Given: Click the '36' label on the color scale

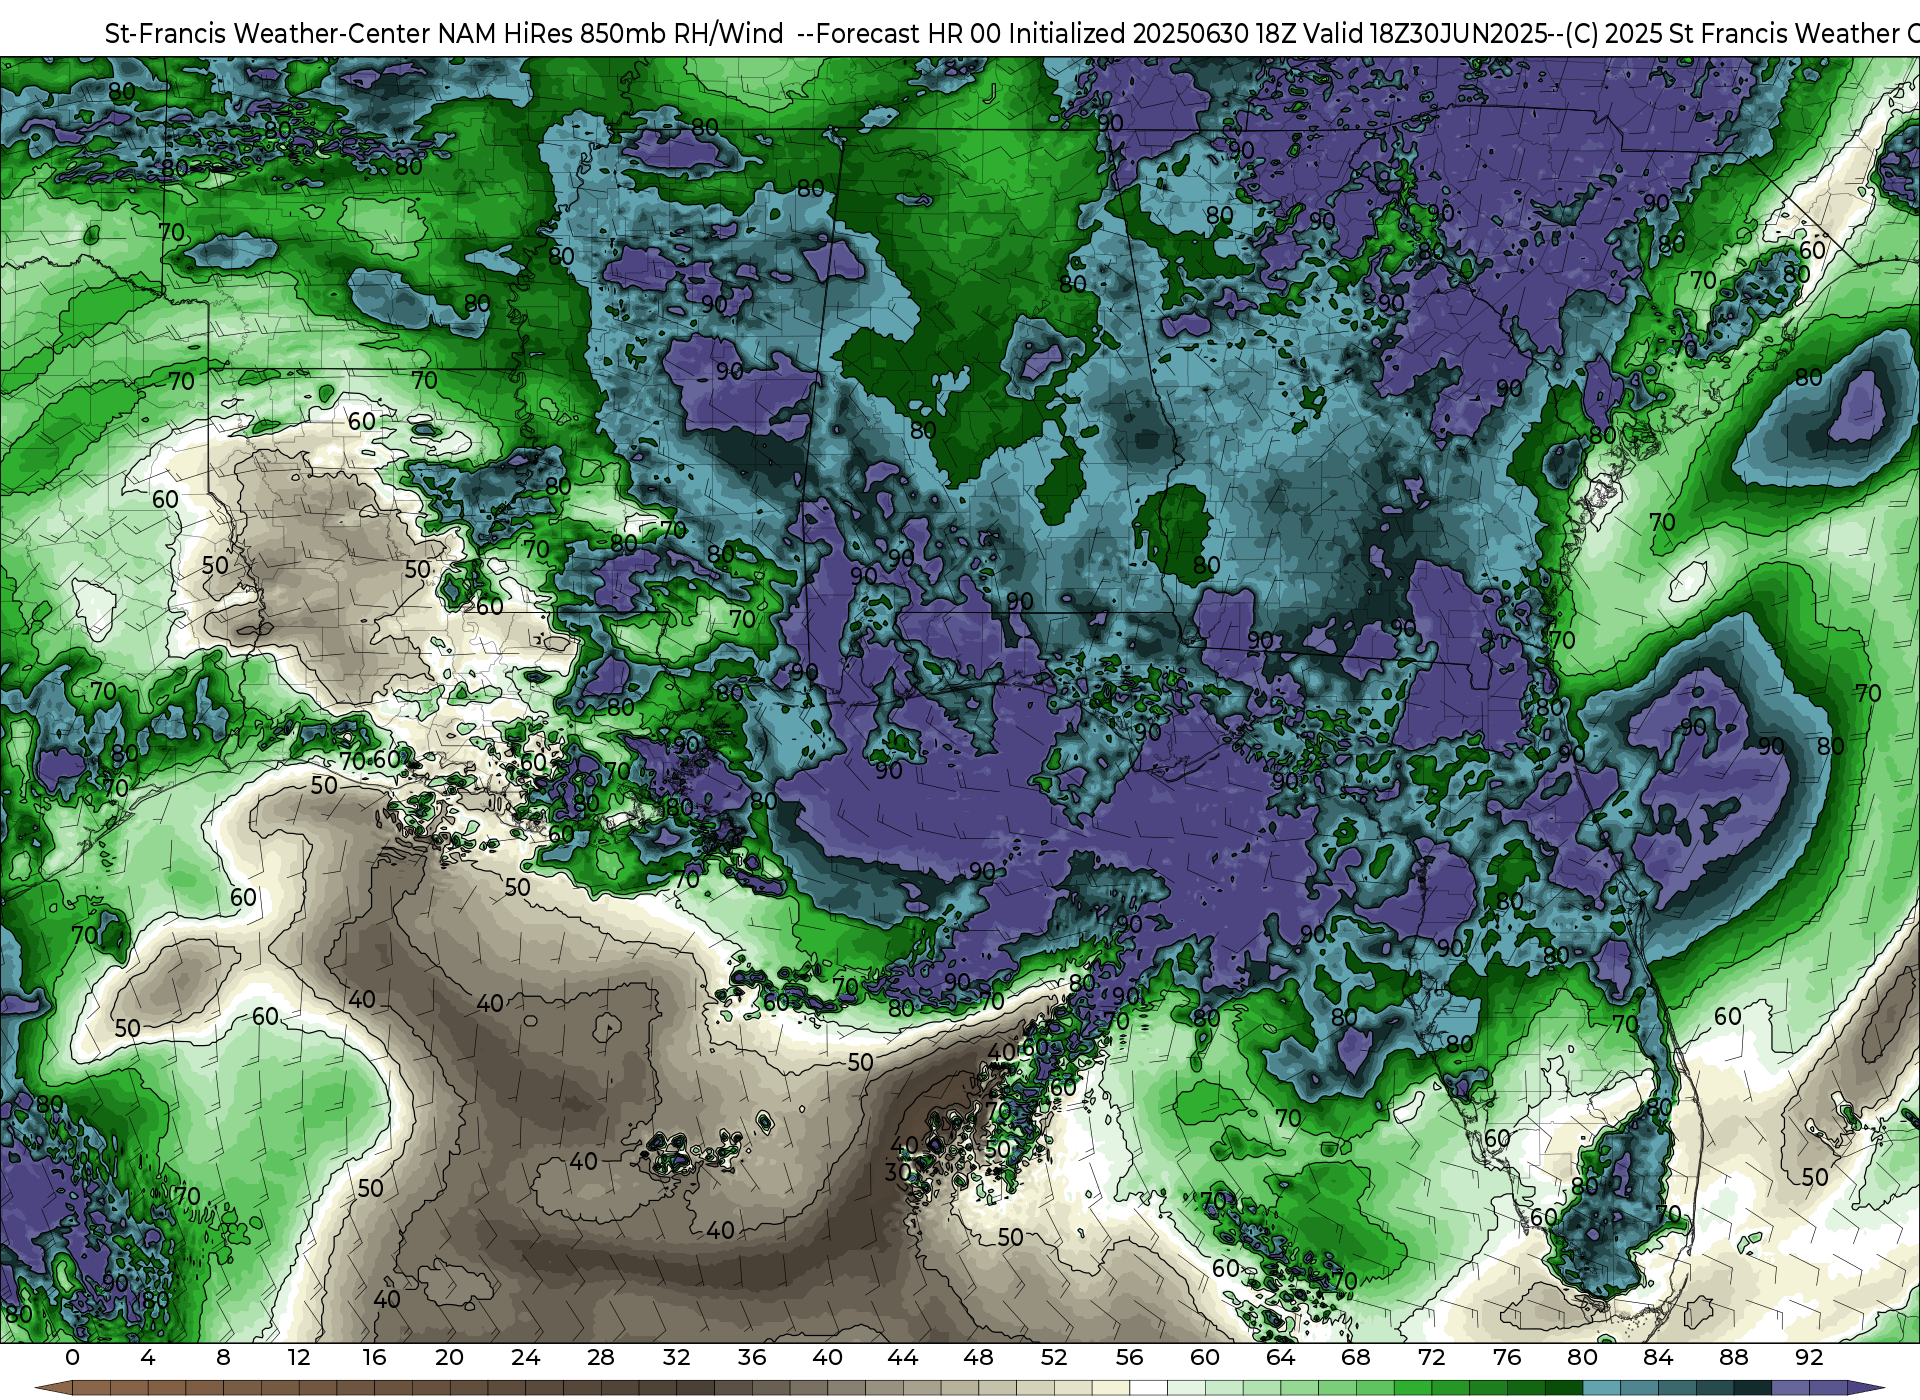Looking at the screenshot, I should [752, 1357].
